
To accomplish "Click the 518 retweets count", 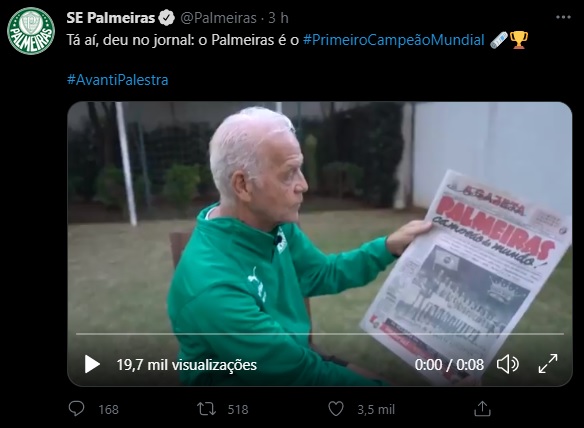I will tap(238, 409).
